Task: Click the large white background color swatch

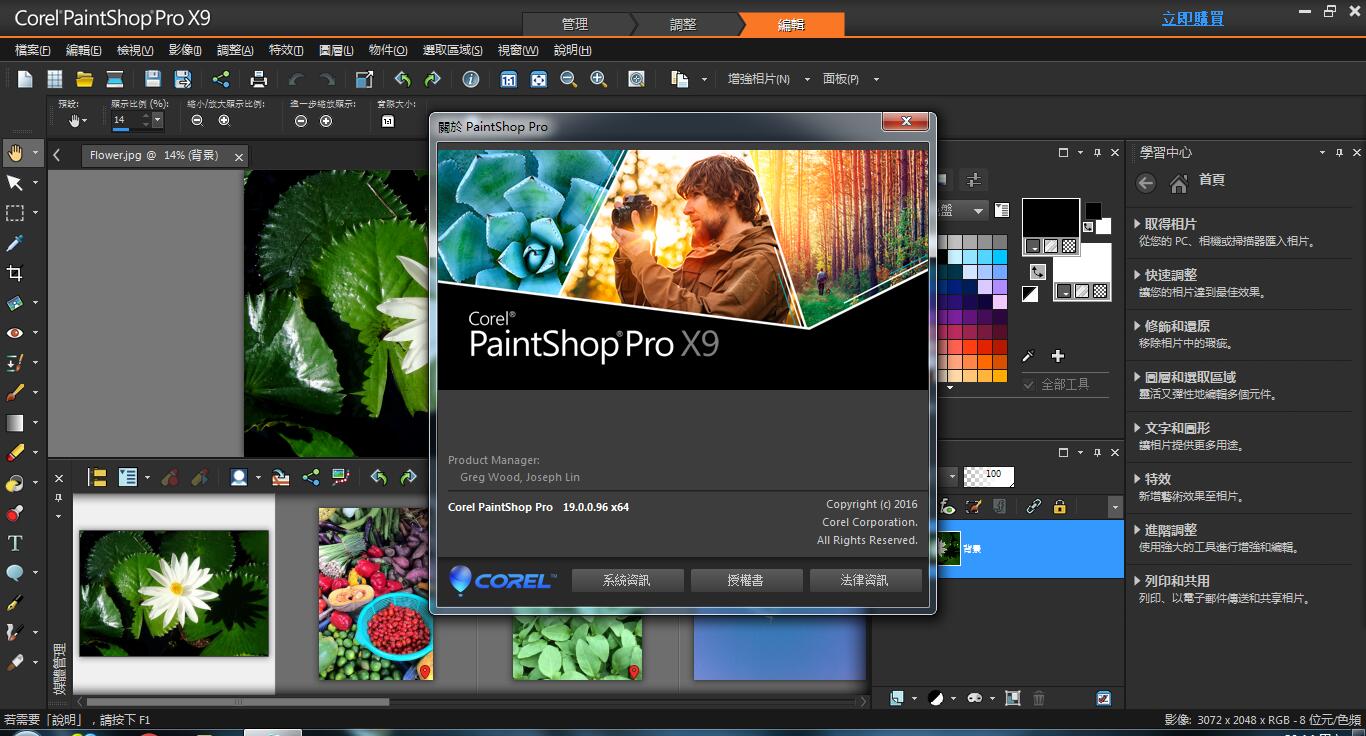Action: point(1081,263)
